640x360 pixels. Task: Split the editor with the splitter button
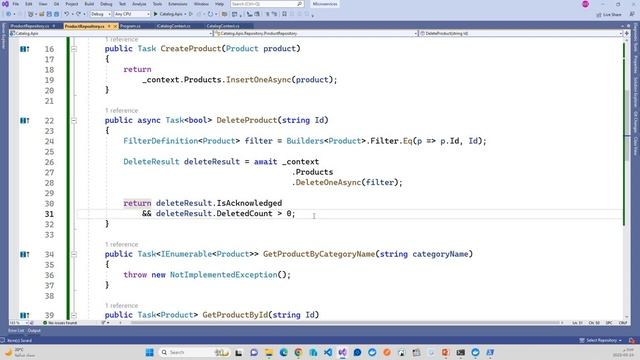coord(627,33)
